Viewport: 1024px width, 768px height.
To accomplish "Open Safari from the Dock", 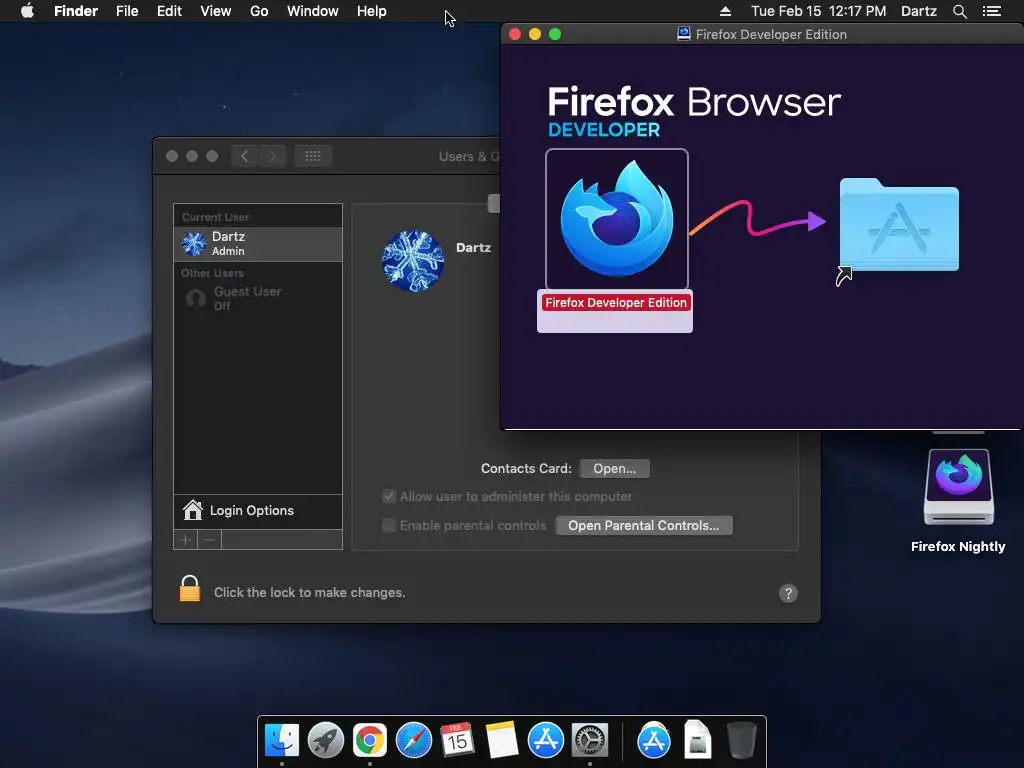I will (413, 740).
